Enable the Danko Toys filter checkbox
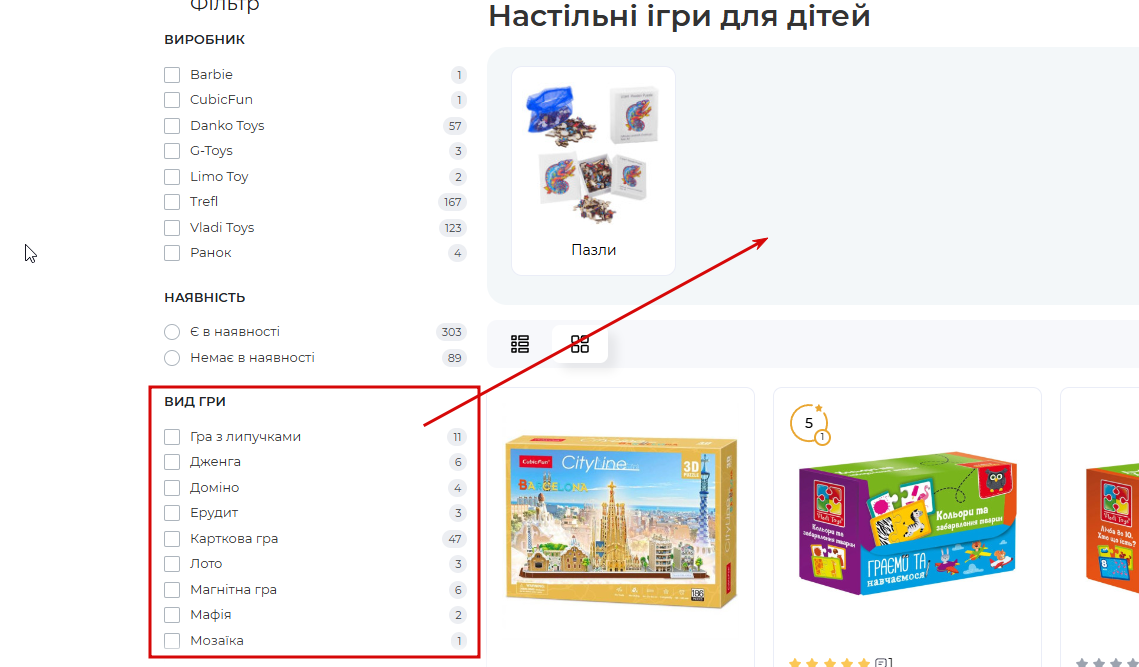Viewport: 1139px width, 667px height. (x=172, y=126)
